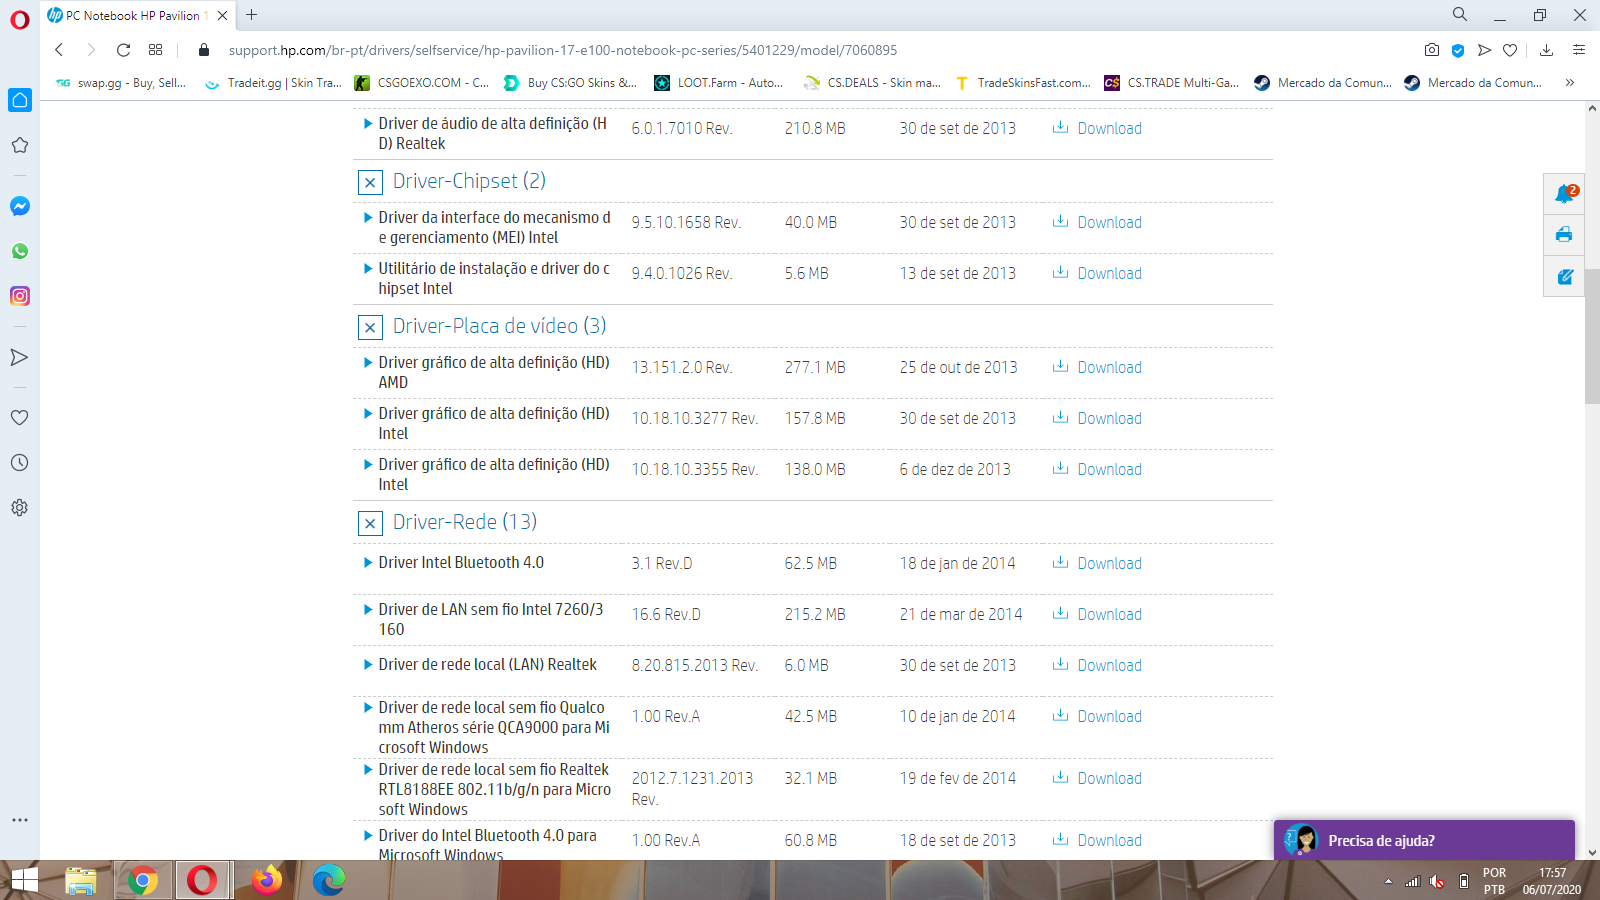The height and width of the screenshot is (900, 1600).
Task: Expand Intel 7260/3160 wireless LAN row
Action: pos(368,610)
